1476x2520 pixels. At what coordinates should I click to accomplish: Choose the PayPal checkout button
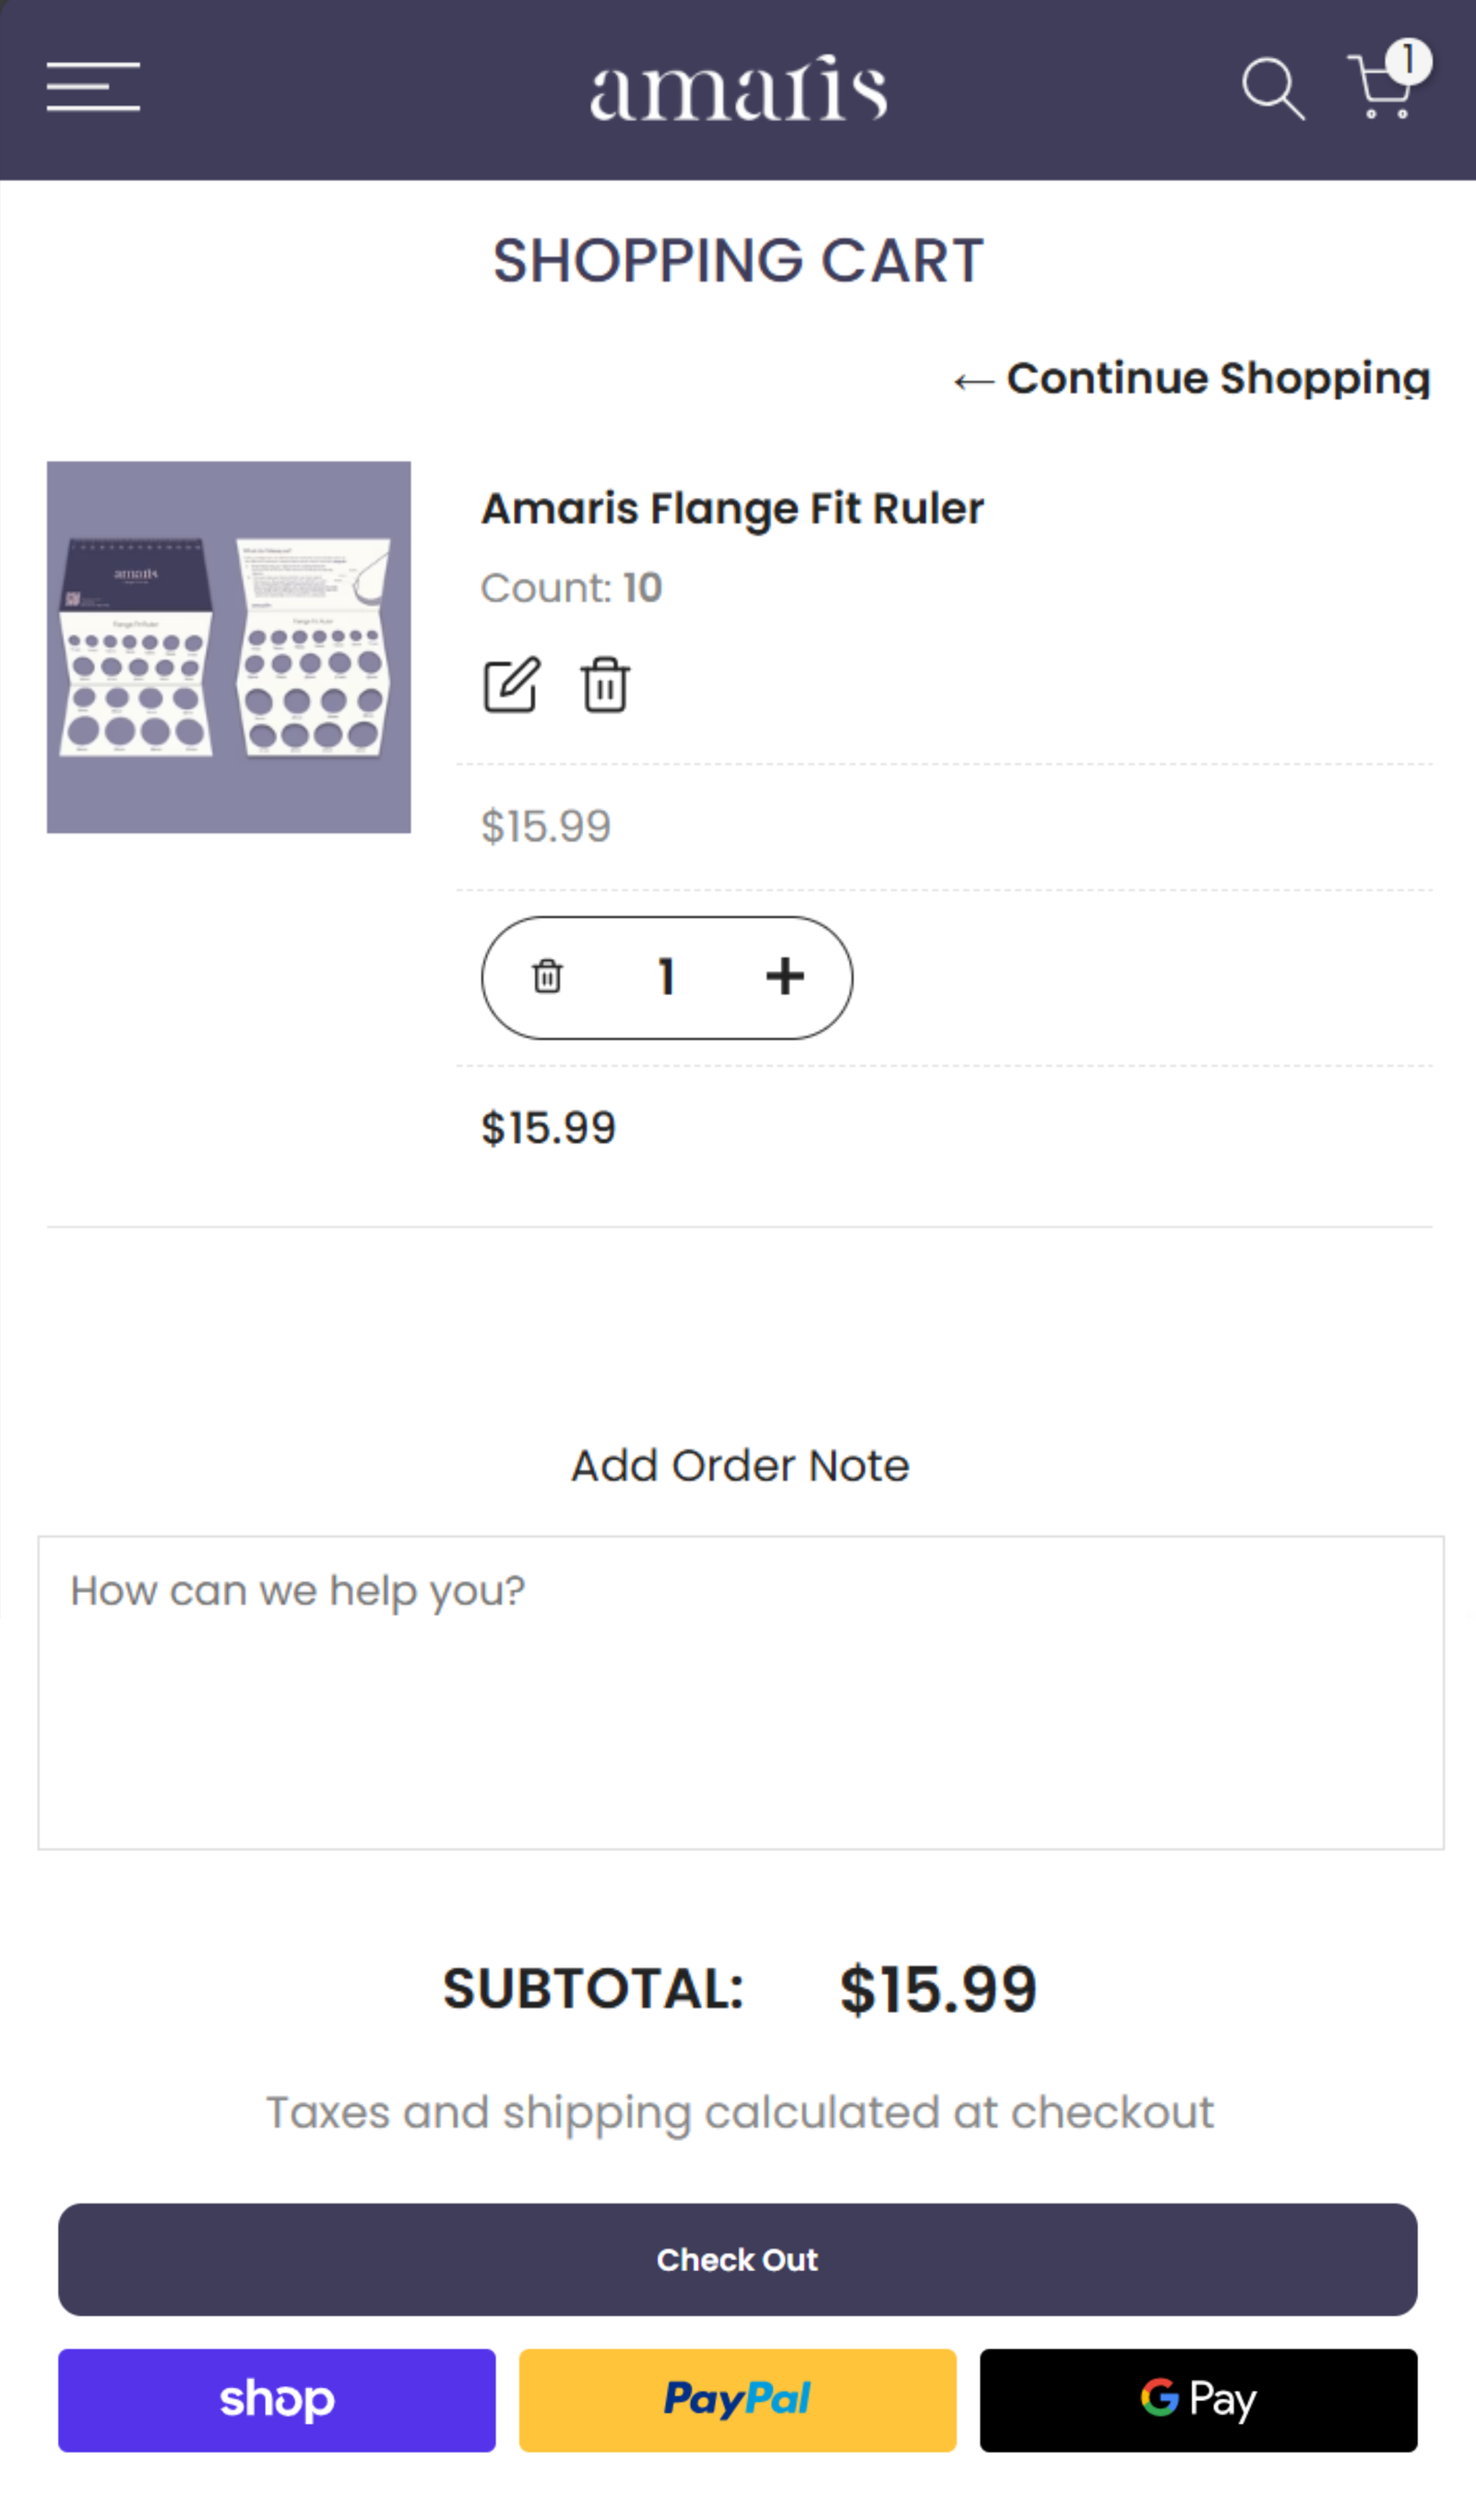[738, 2400]
